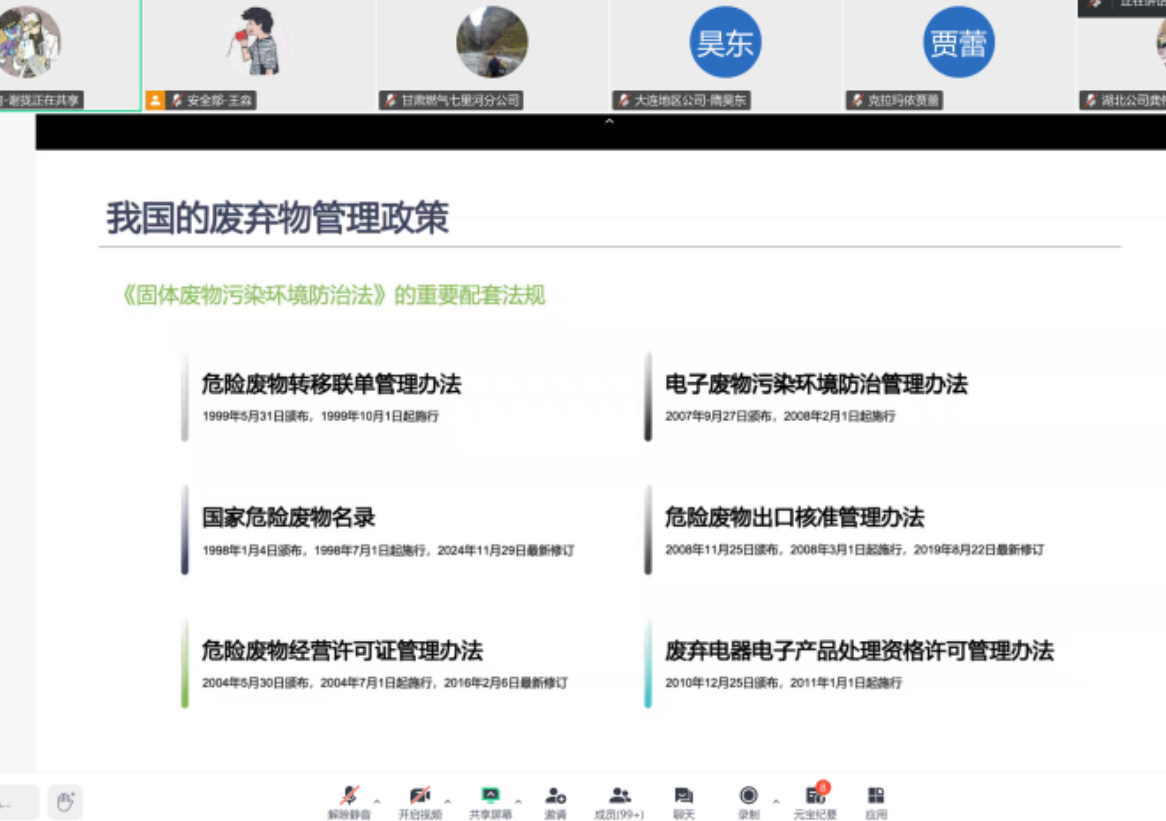Click heading 废弃电器电子产品处理资格许可管理办法

[860, 650]
